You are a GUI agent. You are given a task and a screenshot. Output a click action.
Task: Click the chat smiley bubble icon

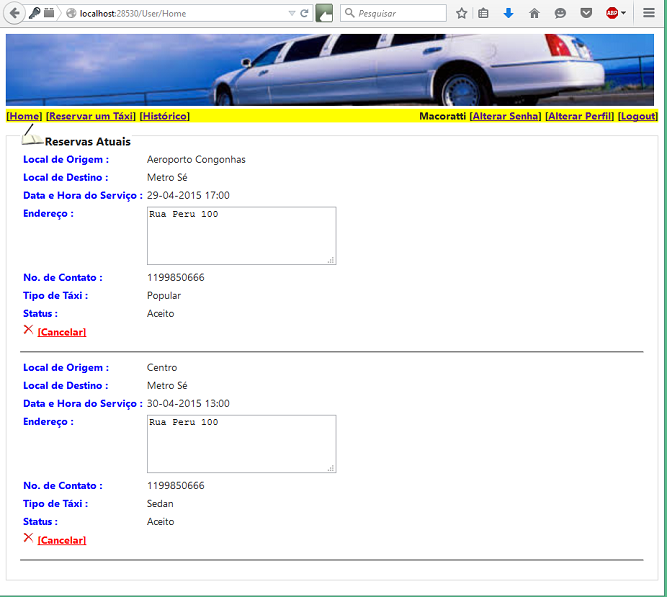(x=560, y=13)
